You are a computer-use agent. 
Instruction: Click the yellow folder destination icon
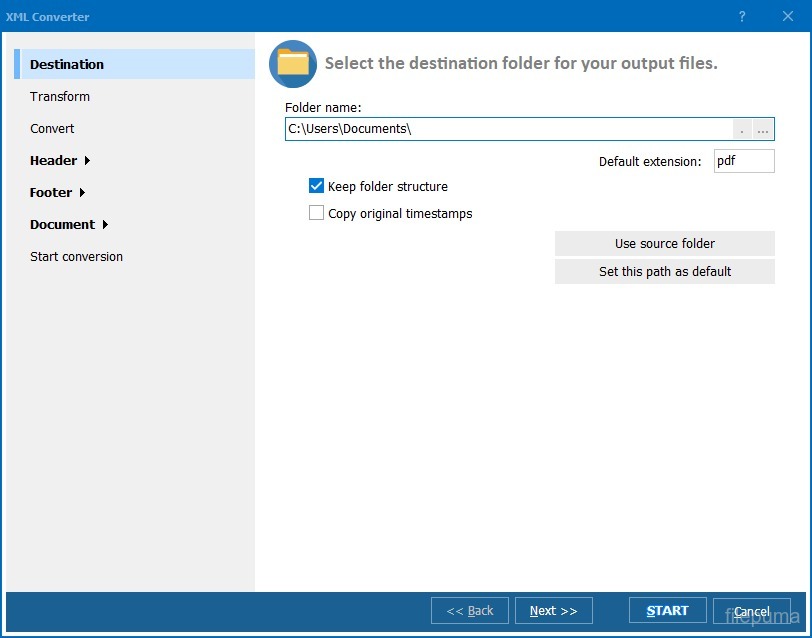(x=293, y=64)
